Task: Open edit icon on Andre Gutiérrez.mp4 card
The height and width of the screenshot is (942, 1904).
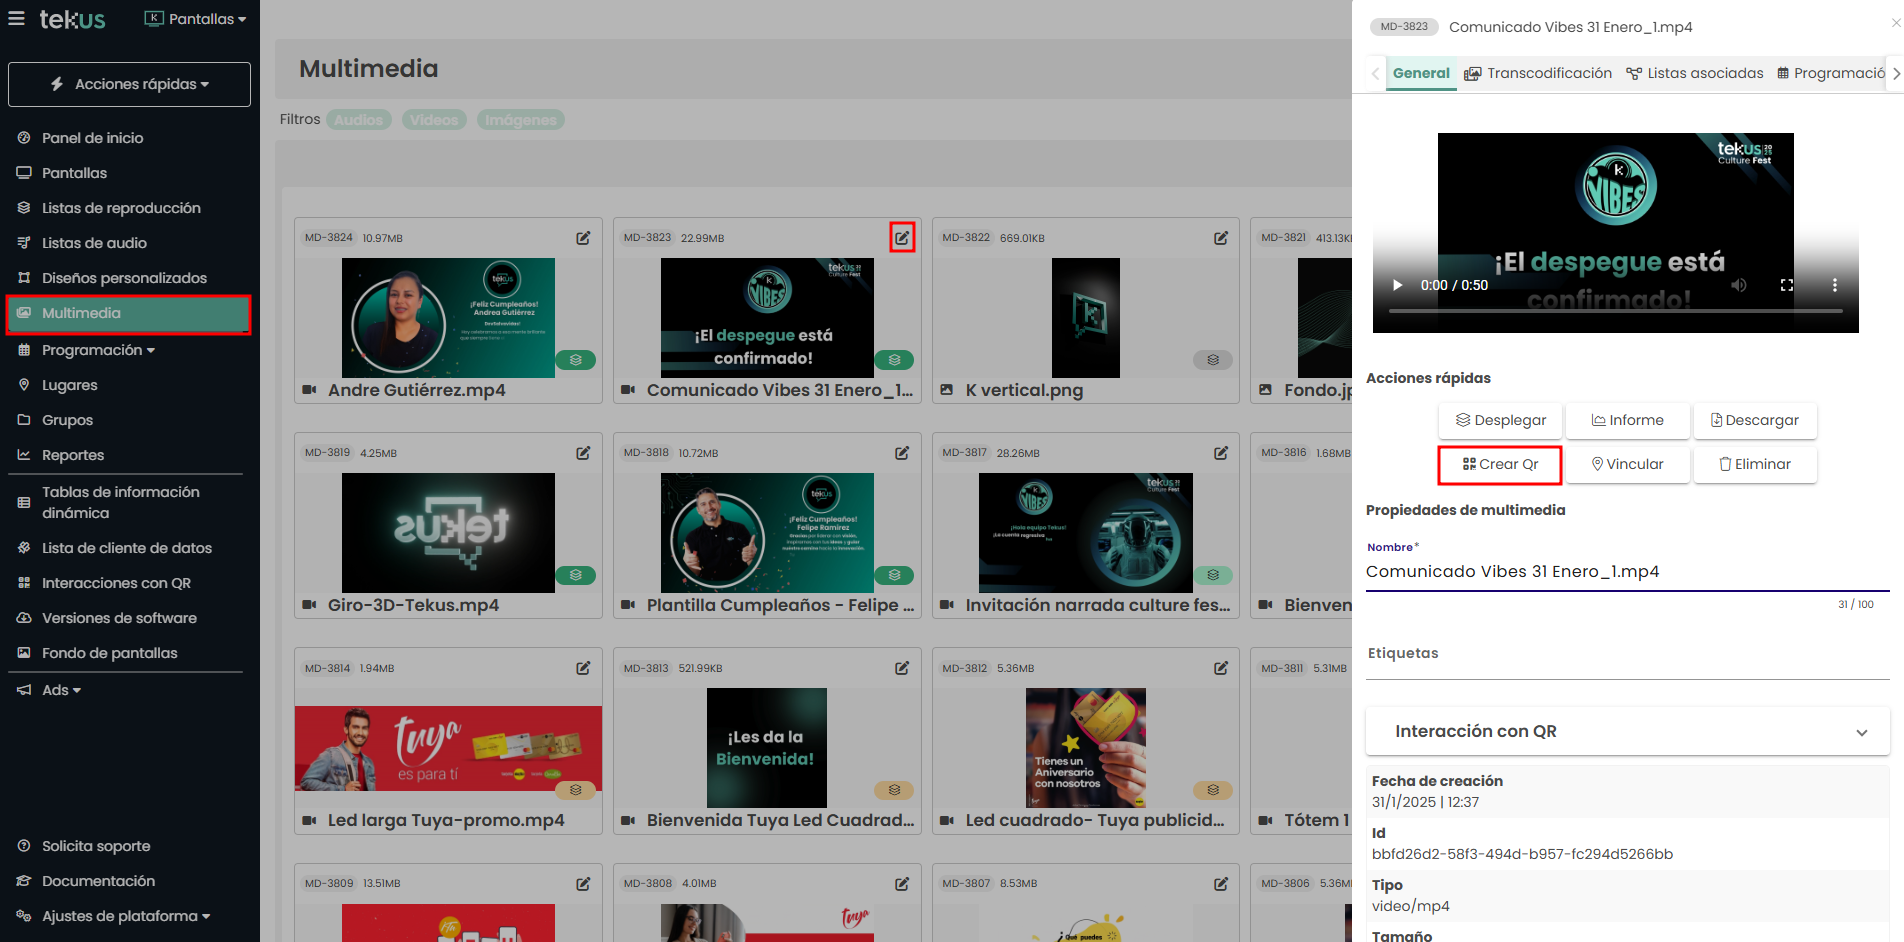Action: [x=583, y=238]
